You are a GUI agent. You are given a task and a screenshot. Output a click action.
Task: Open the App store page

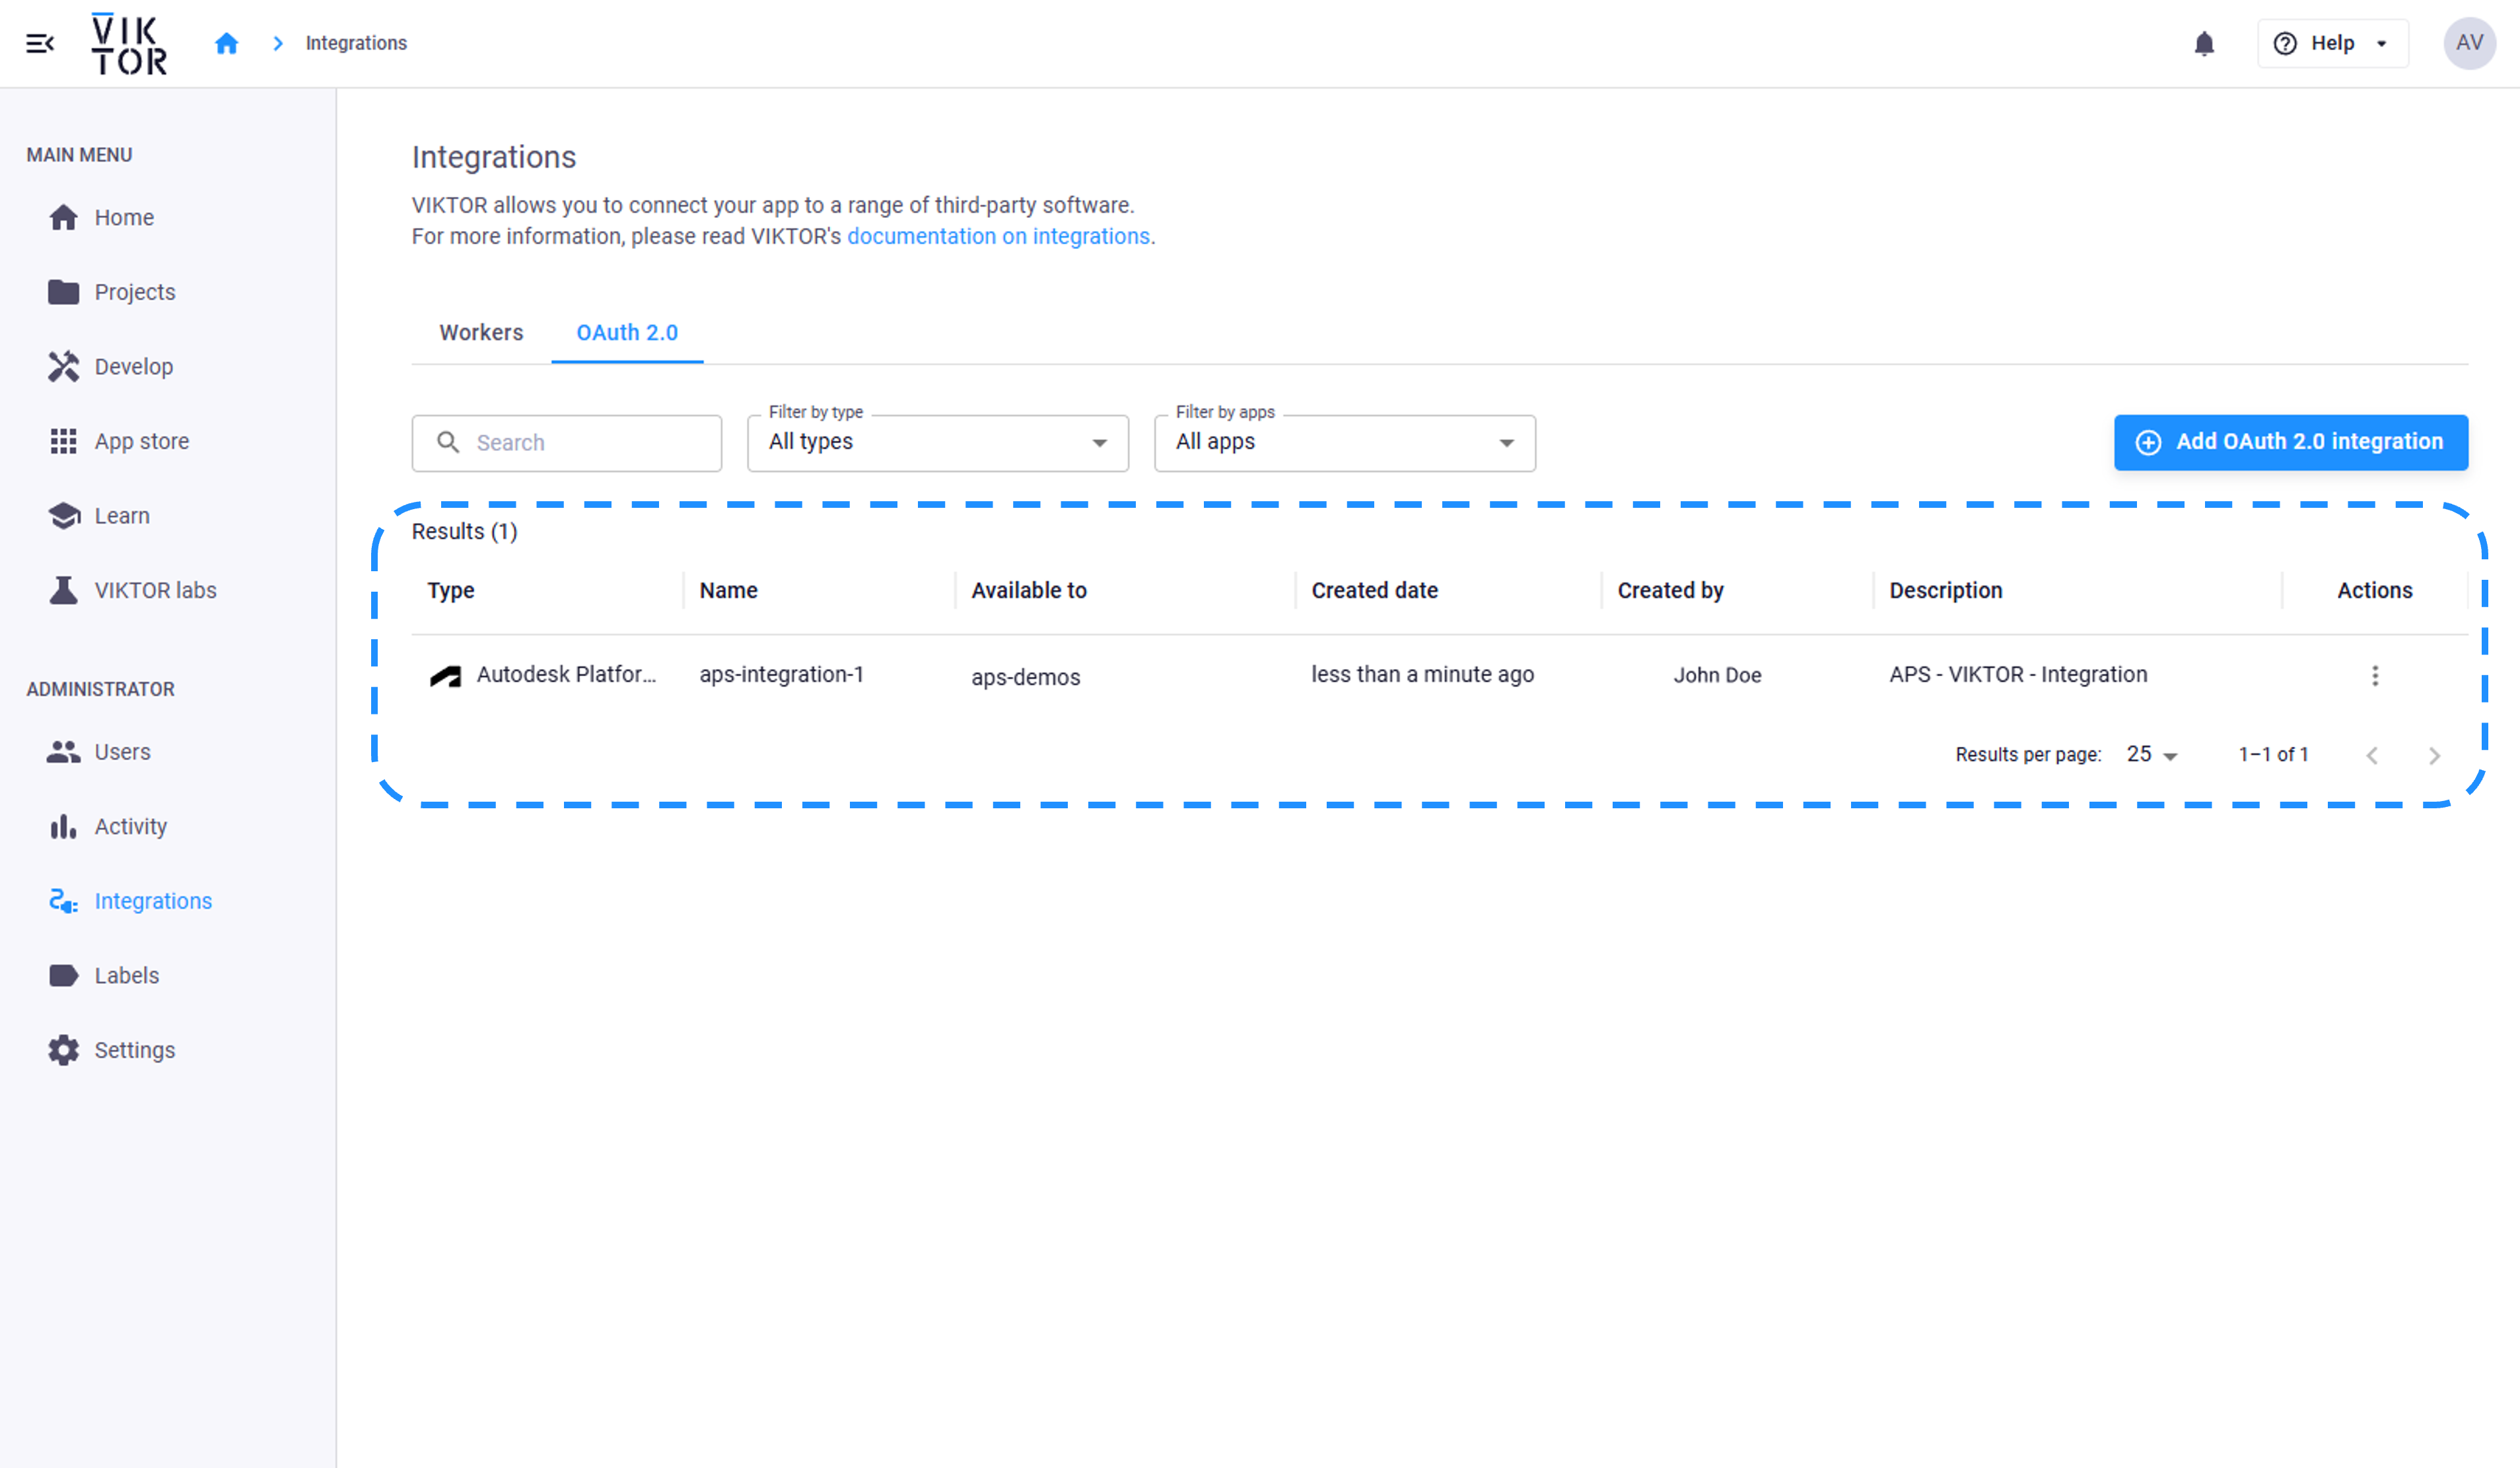tap(141, 441)
